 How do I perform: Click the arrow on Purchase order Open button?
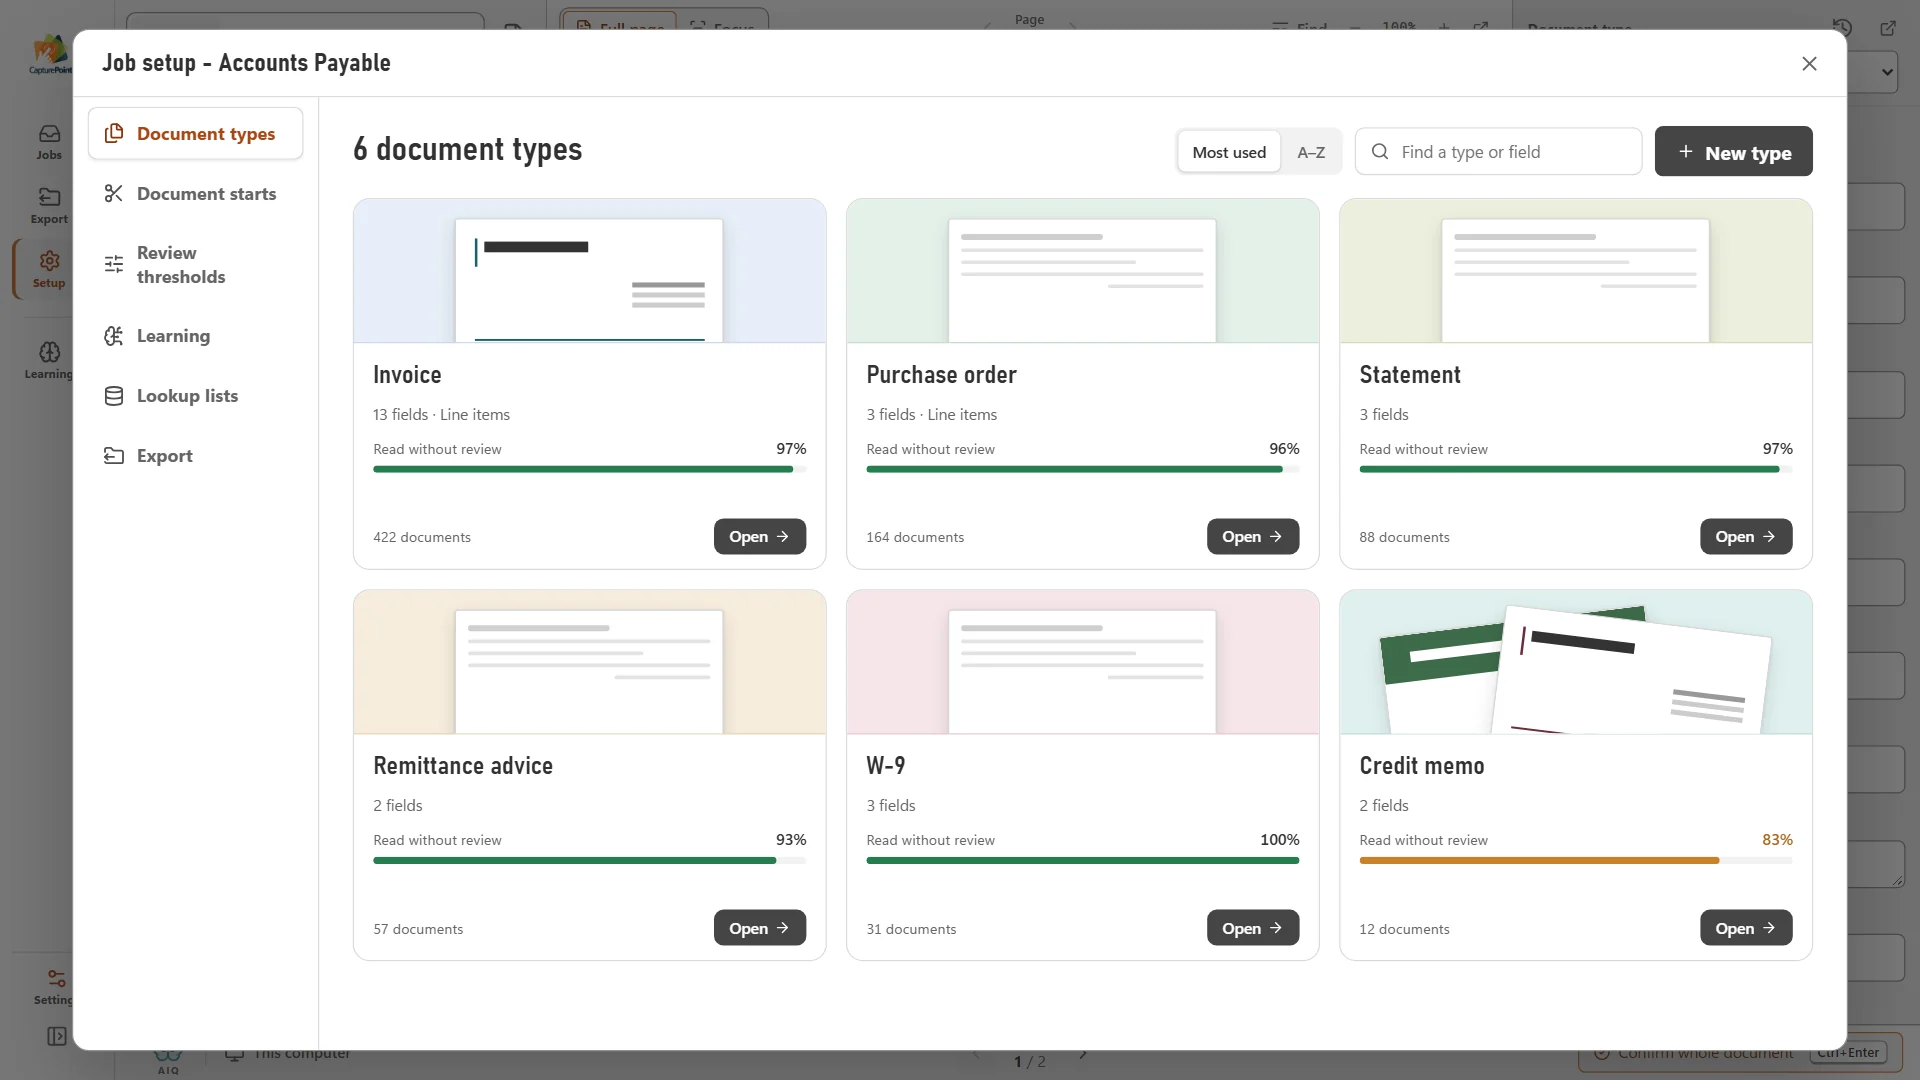[1276, 536]
